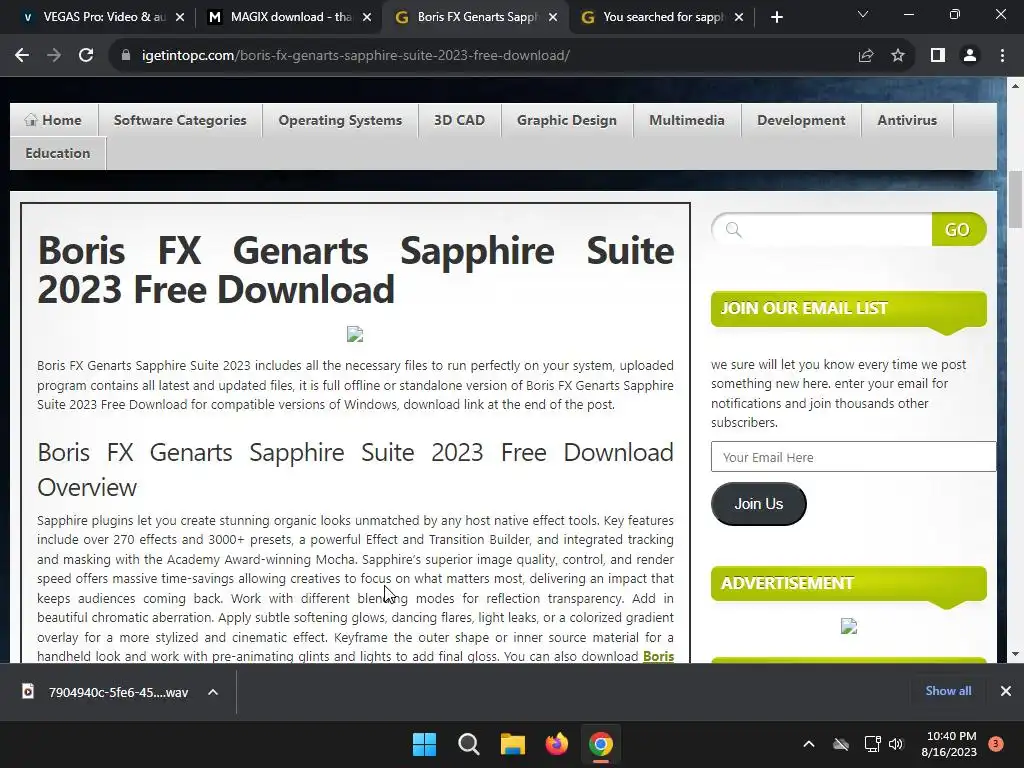Open Software Categories menu
The image size is (1024, 768).
click(x=180, y=120)
